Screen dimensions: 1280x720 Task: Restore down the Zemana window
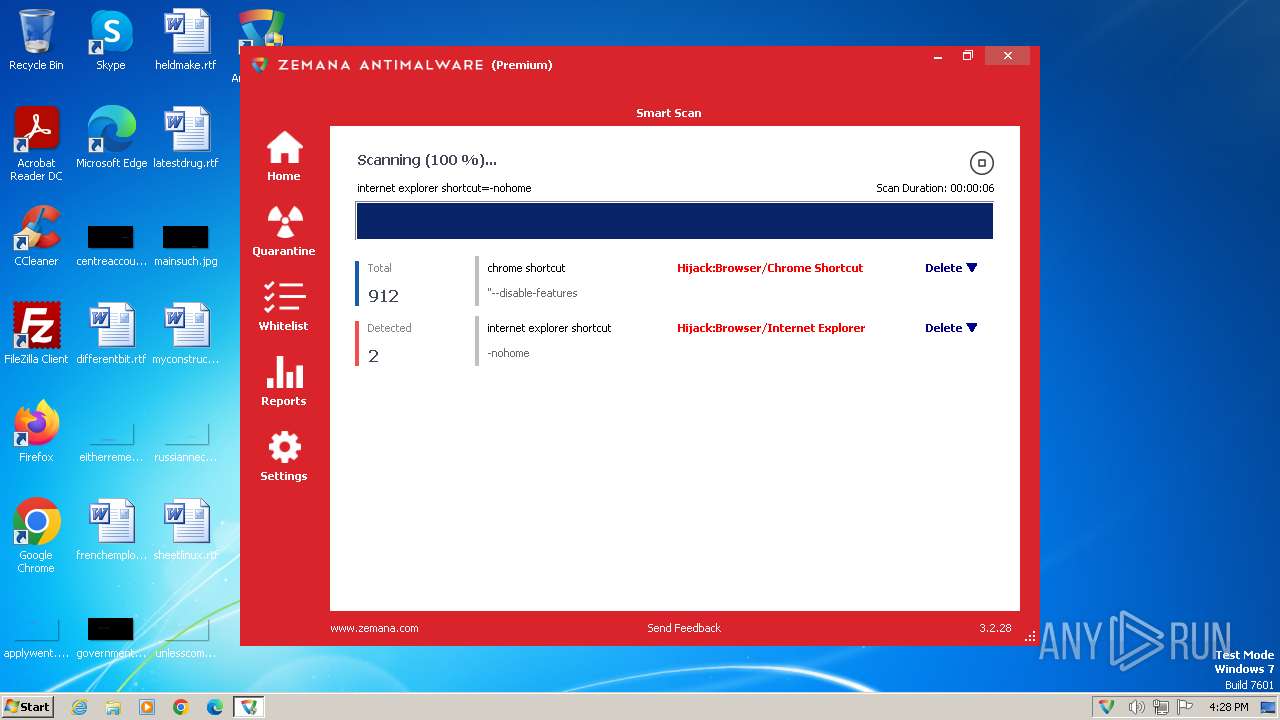click(968, 56)
